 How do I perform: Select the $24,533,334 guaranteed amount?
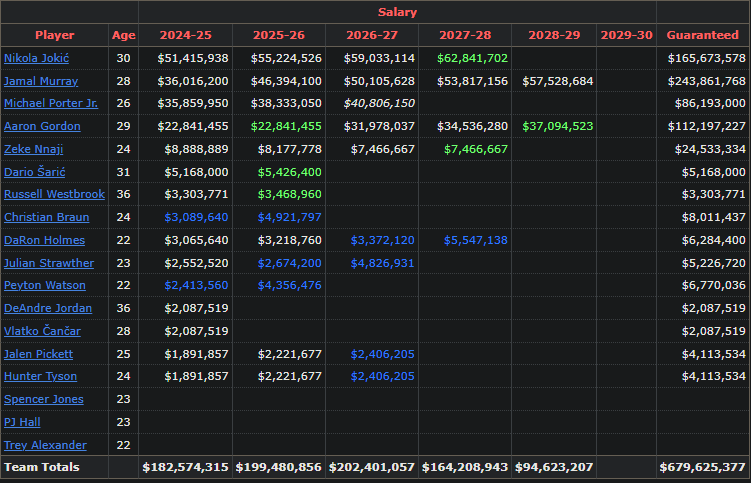pyautogui.click(x=710, y=149)
